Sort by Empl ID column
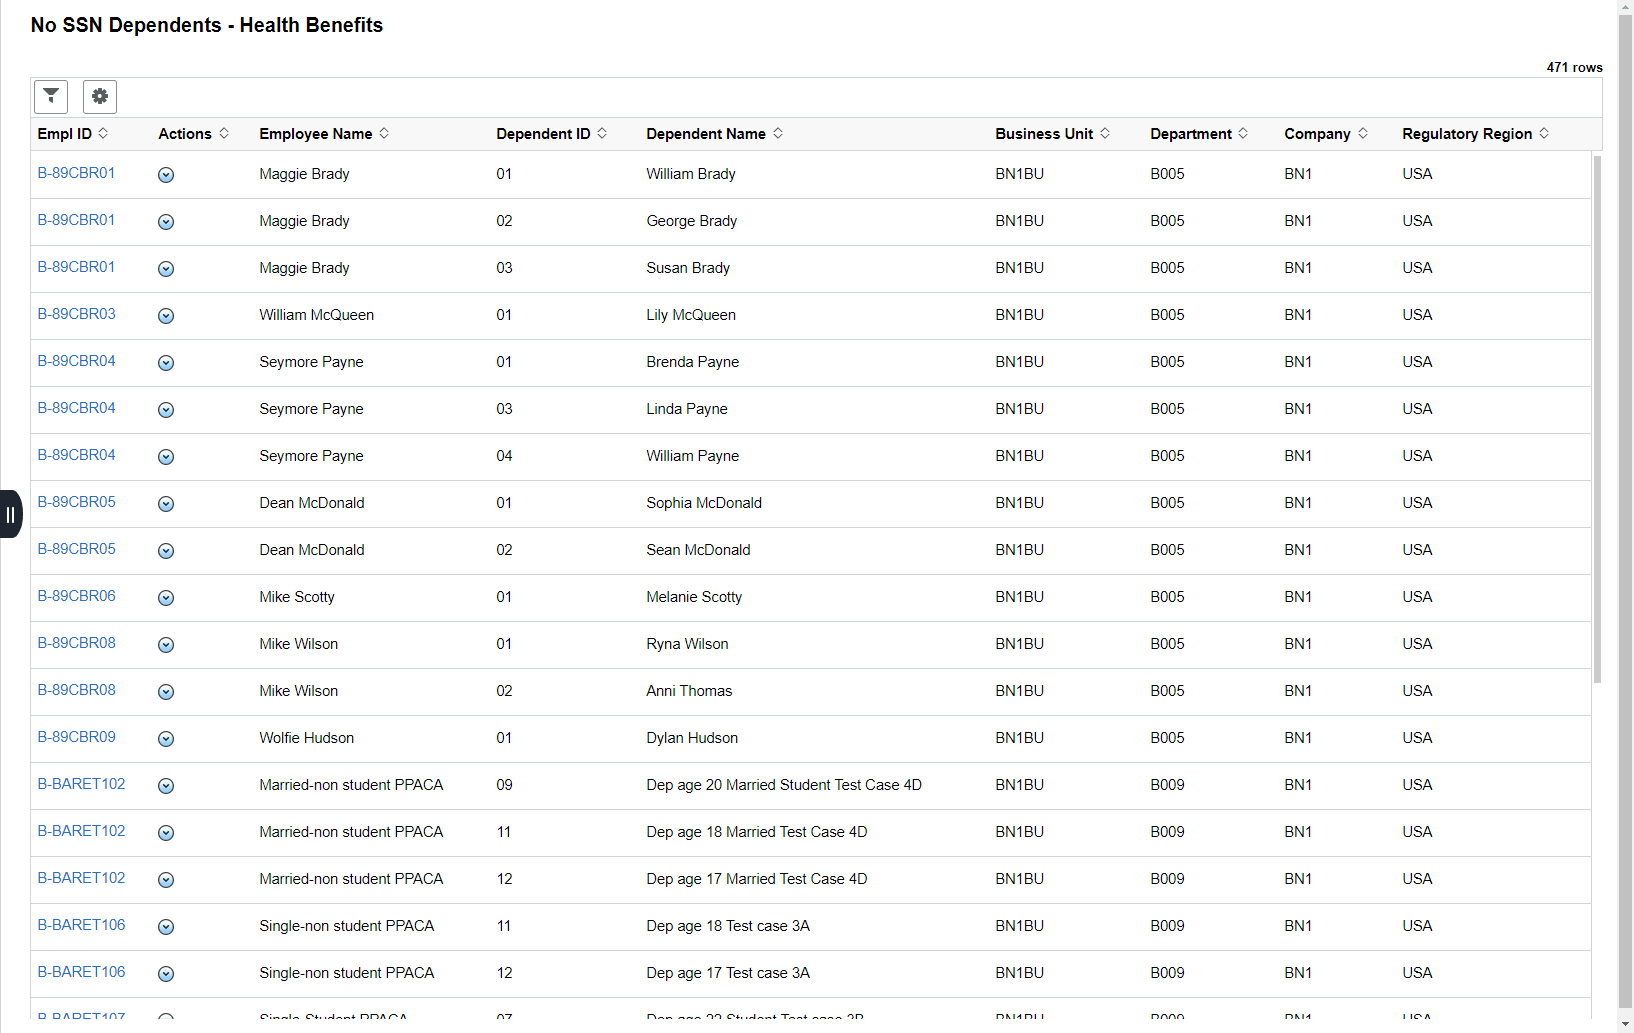 (x=73, y=134)
